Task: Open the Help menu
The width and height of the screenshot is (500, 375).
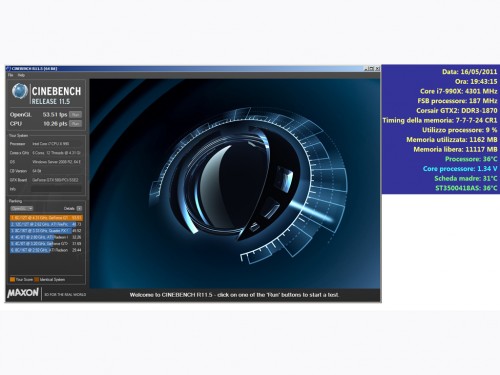Action: (x=21, y=75)
